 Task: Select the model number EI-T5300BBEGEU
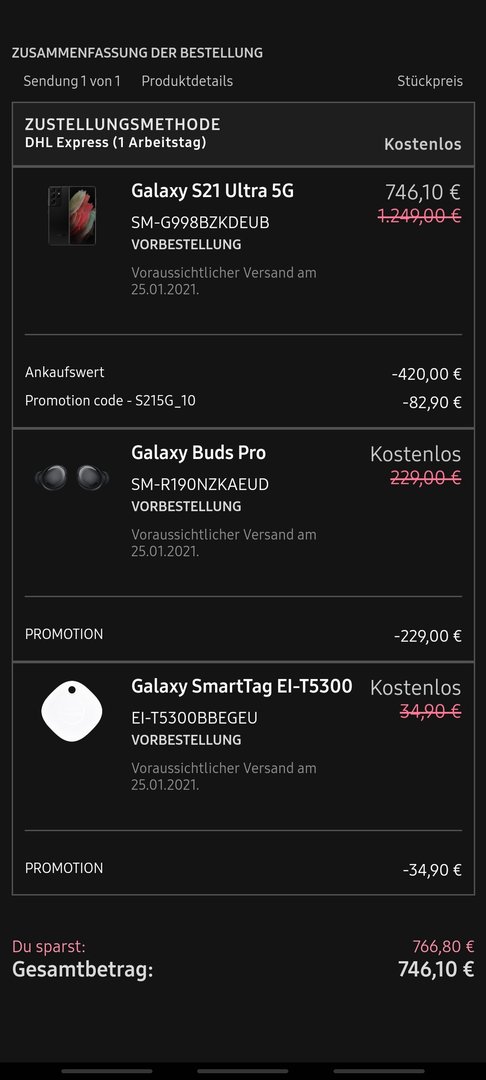[194, 718]
